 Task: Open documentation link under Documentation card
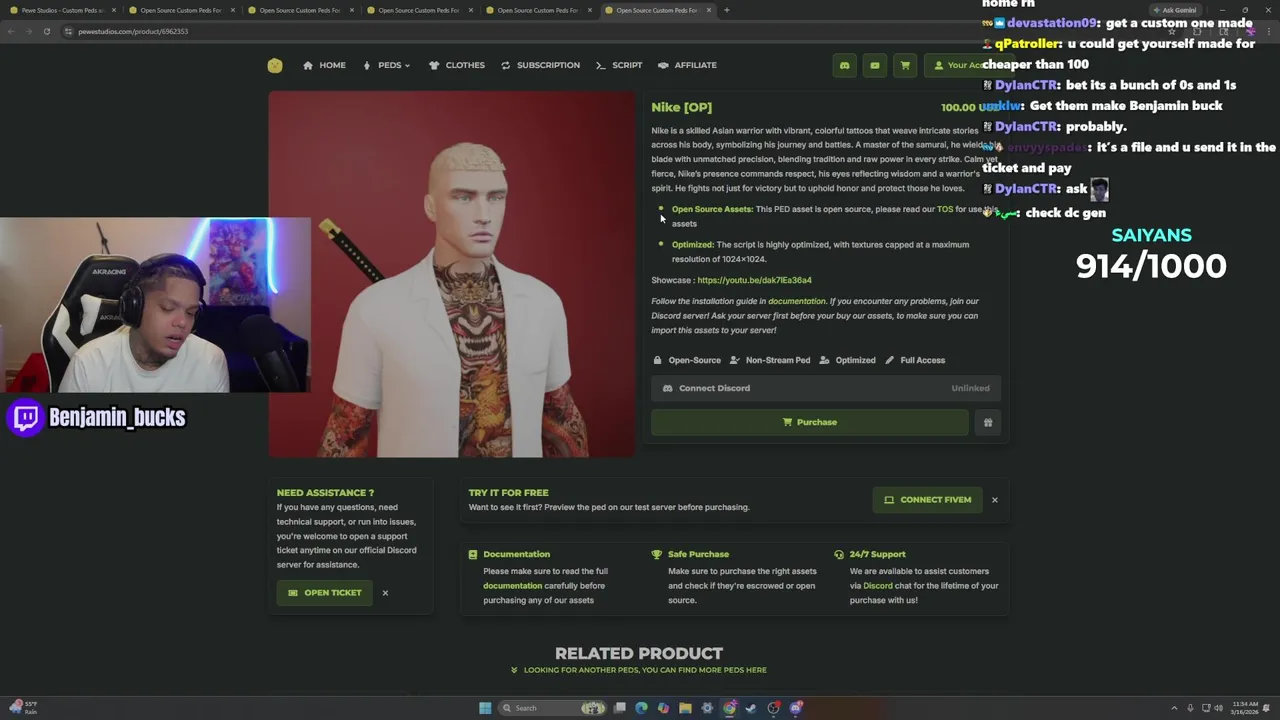[x=512, y=586]
